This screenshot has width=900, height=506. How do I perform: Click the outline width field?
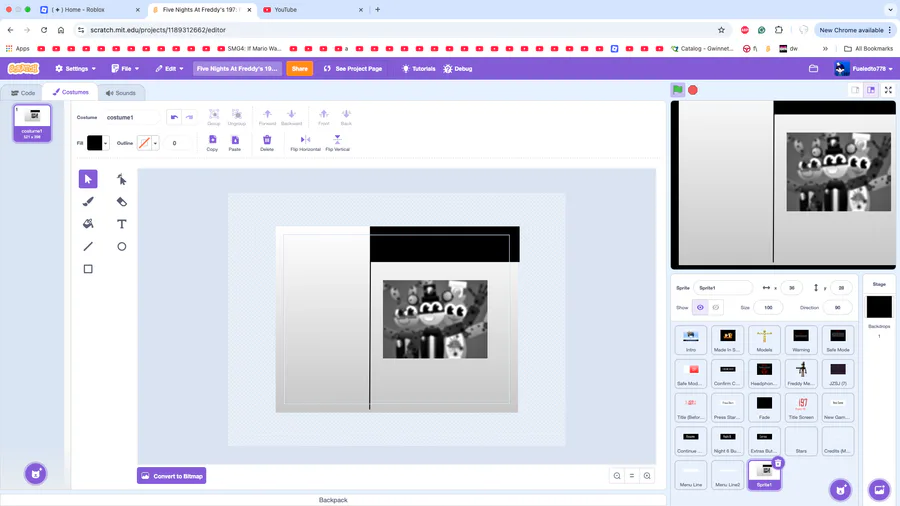175,143
